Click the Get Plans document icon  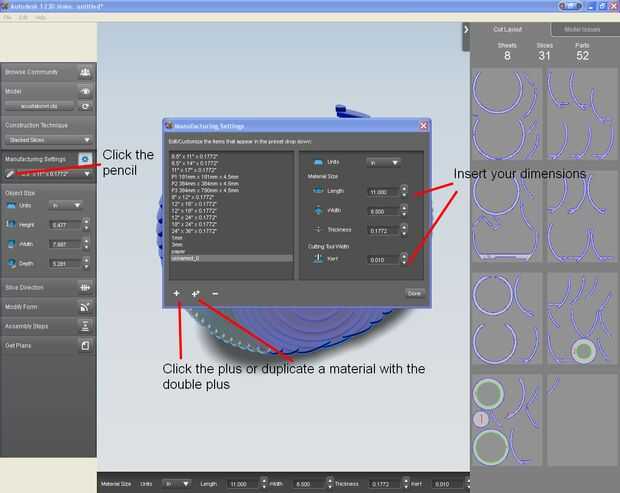[x=85, y=346]
